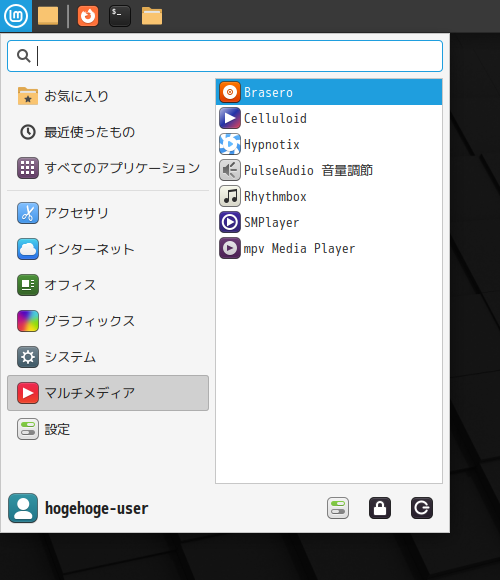Select the 設定 category
The image size is (500, 580).
108,429
